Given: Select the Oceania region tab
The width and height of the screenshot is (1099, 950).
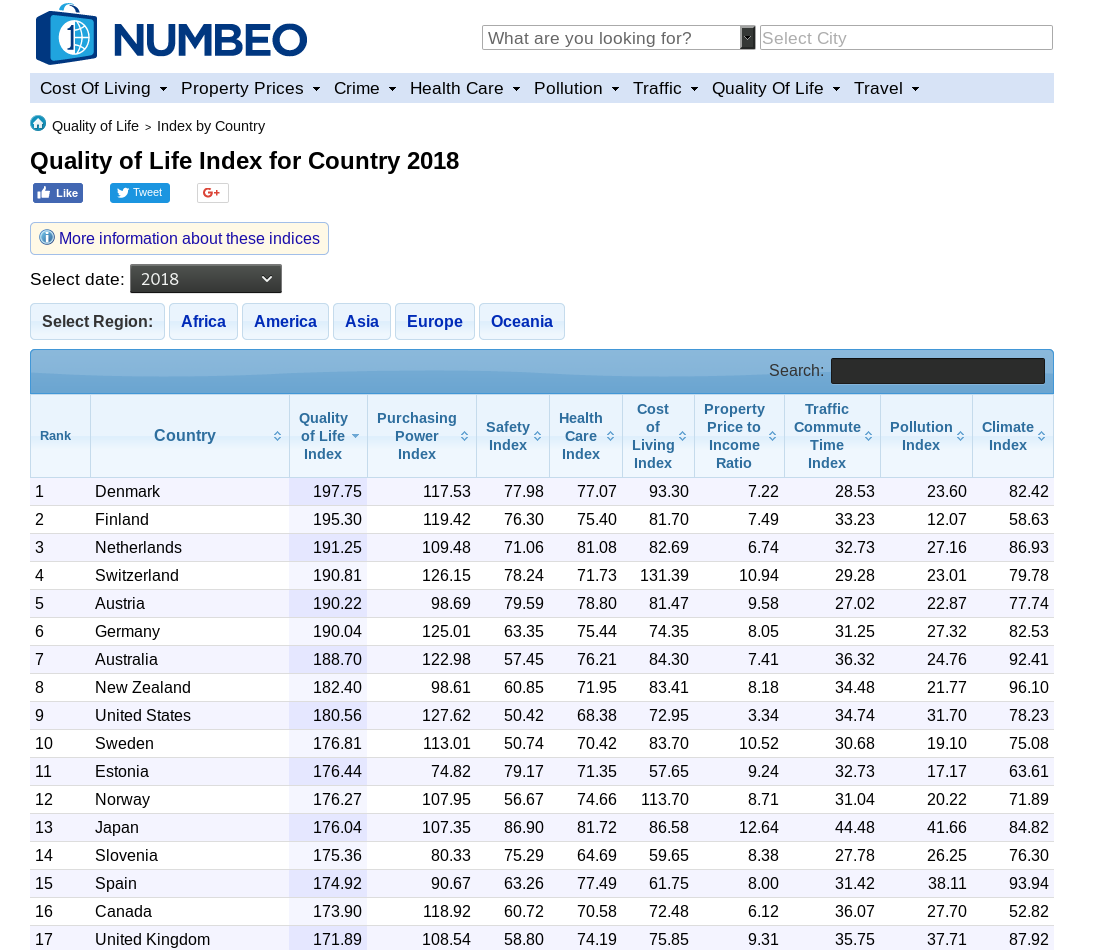Looking at the screenshot, I should click(x=521, y=321).
